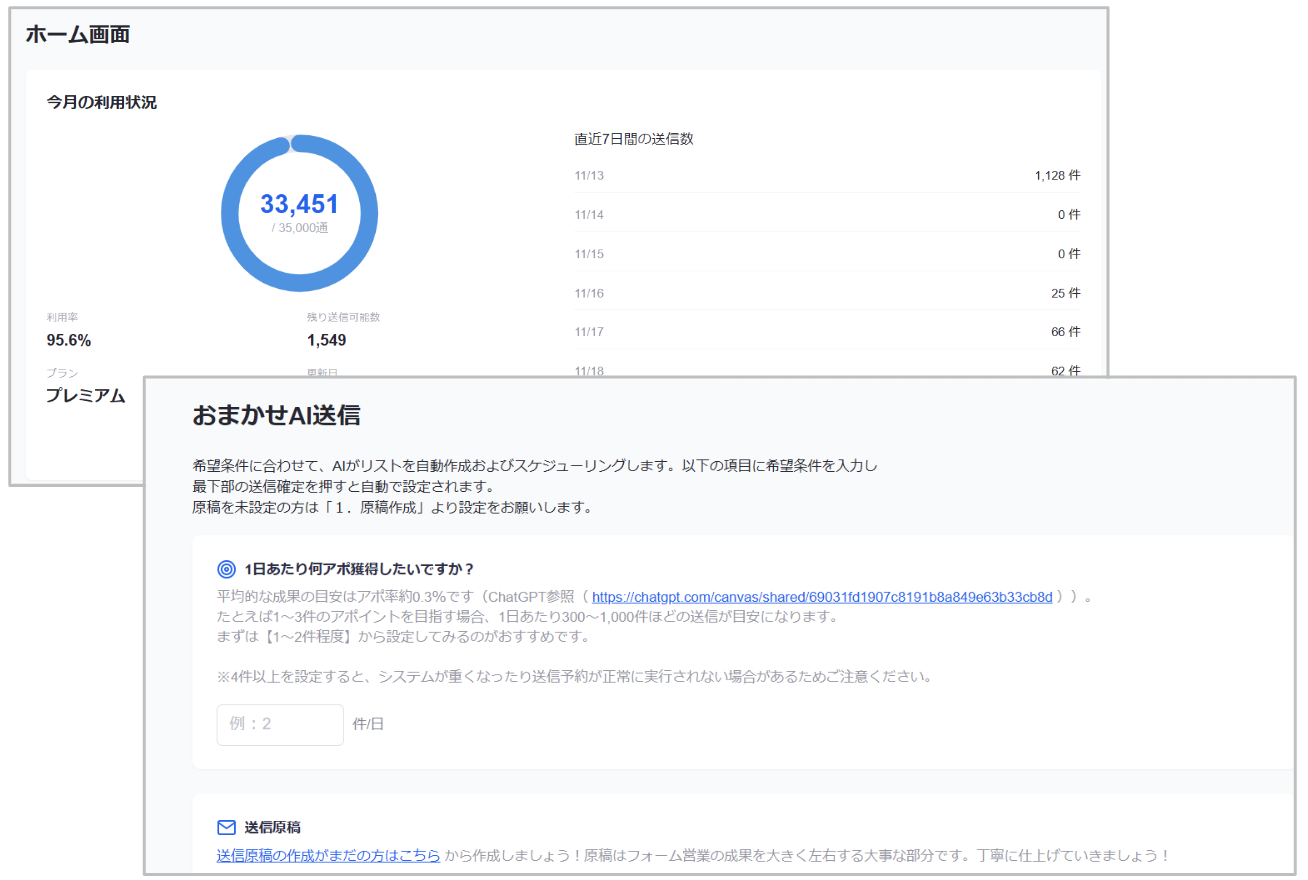Click the envelope icon beside 送信原稿
Screen dimensions: 1308x880
pyautogui.click(x=226, y=828)
